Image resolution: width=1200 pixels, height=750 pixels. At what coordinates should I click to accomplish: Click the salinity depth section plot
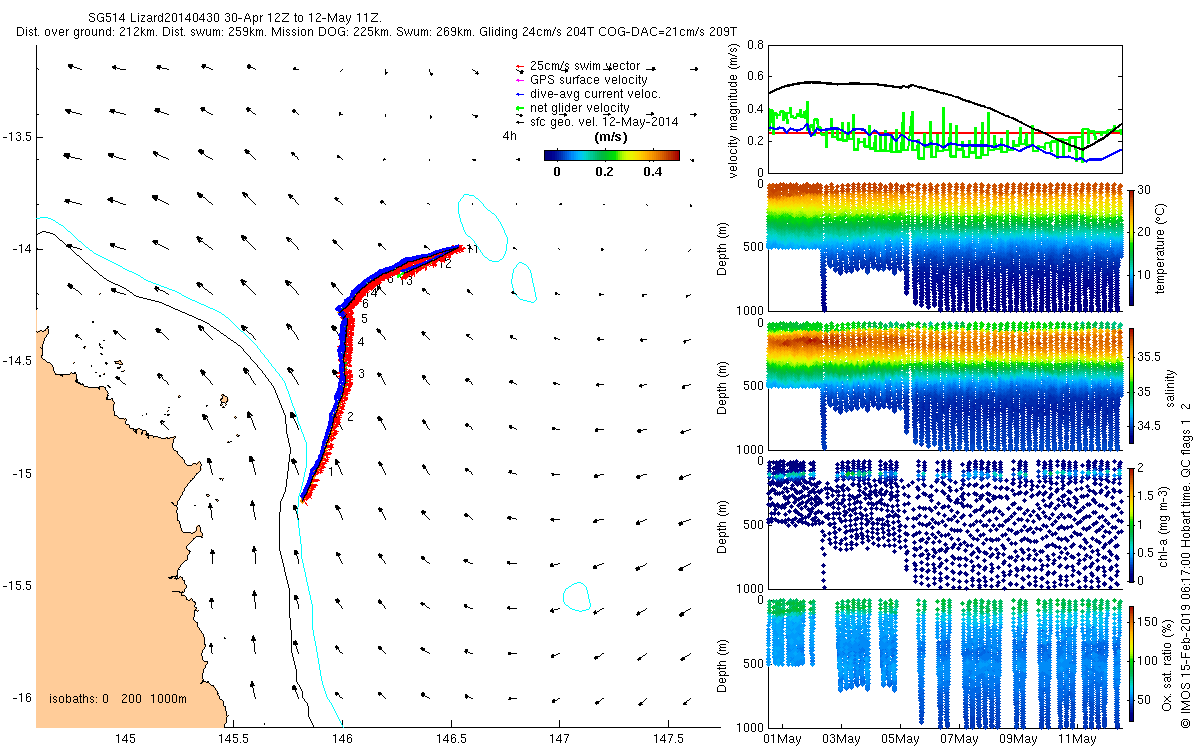tap(945, 385)
